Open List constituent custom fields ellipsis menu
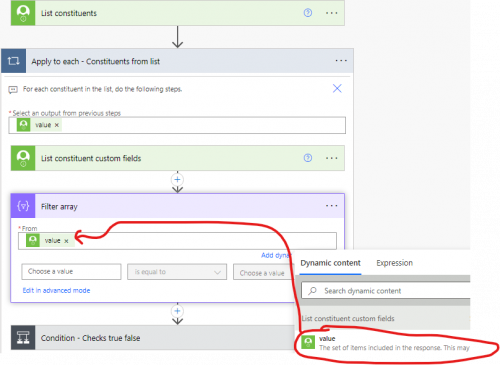The height and width of the screenshot is (365, 500). coord(332,158)
